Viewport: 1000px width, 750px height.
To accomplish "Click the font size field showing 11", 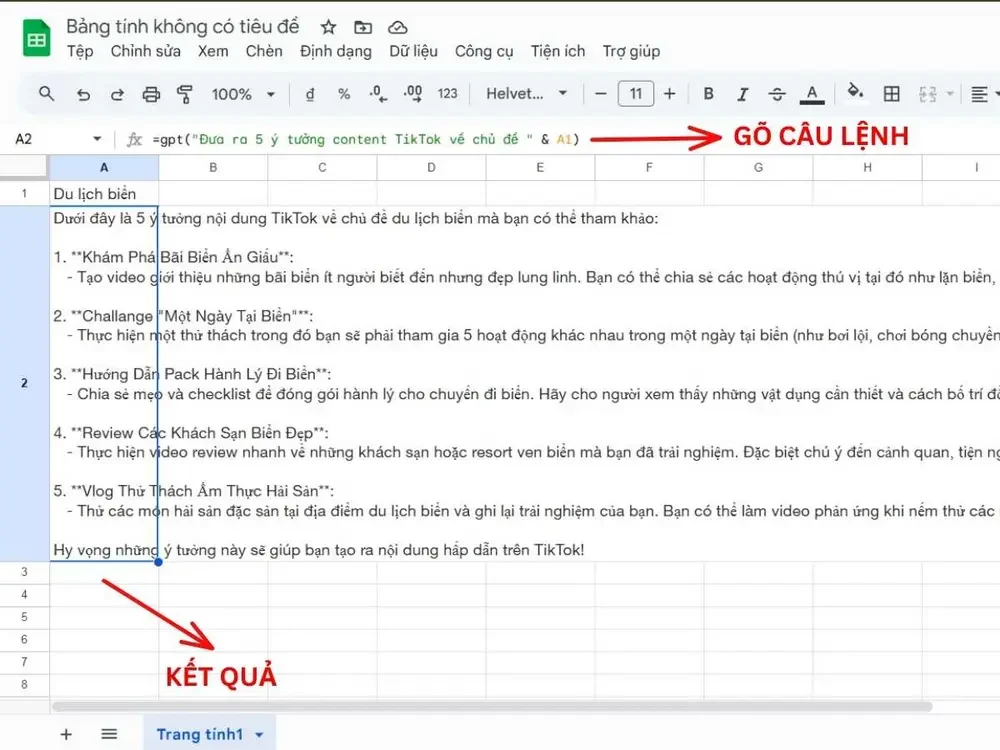I will click(x=636, y=94).
